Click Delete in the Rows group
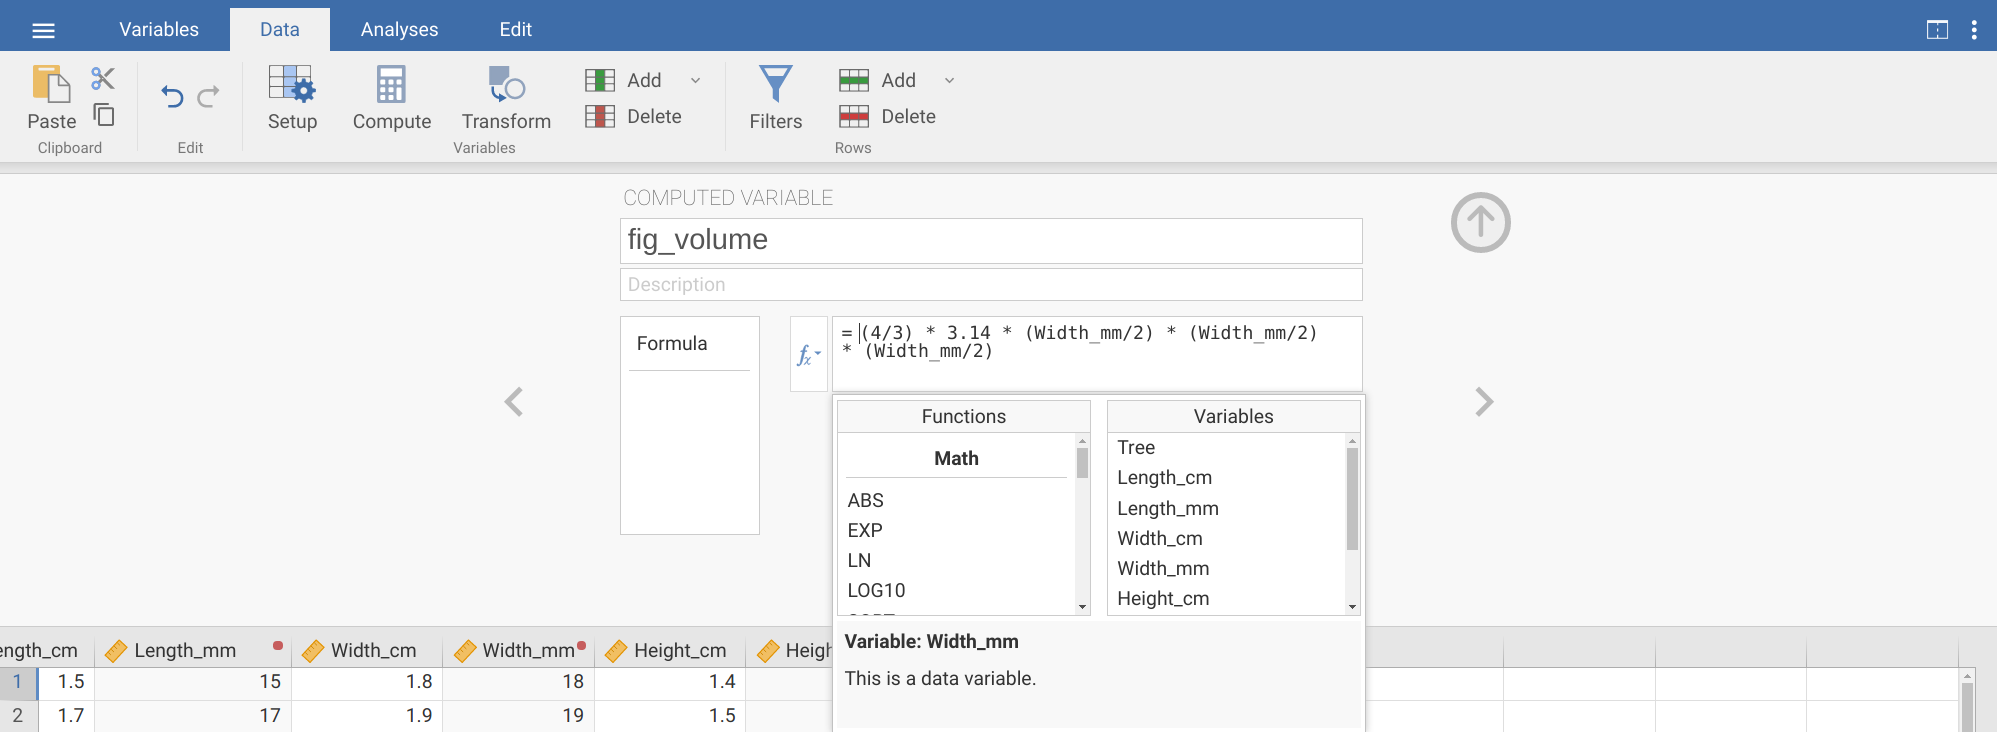Screen dimensions: 1997x732 888,117
